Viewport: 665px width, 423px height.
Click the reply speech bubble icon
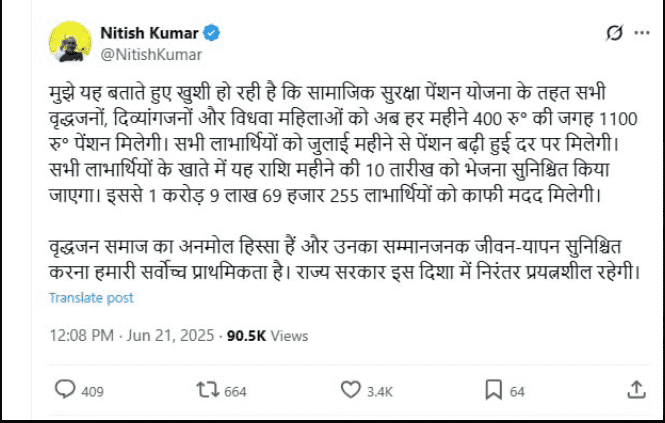point(64,390)
